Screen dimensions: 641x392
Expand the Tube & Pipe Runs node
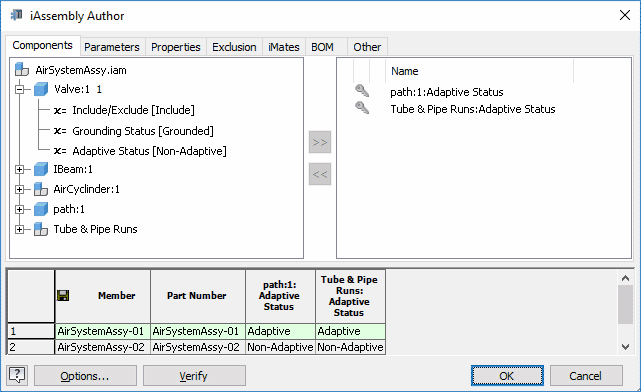[x=20, y=229]
